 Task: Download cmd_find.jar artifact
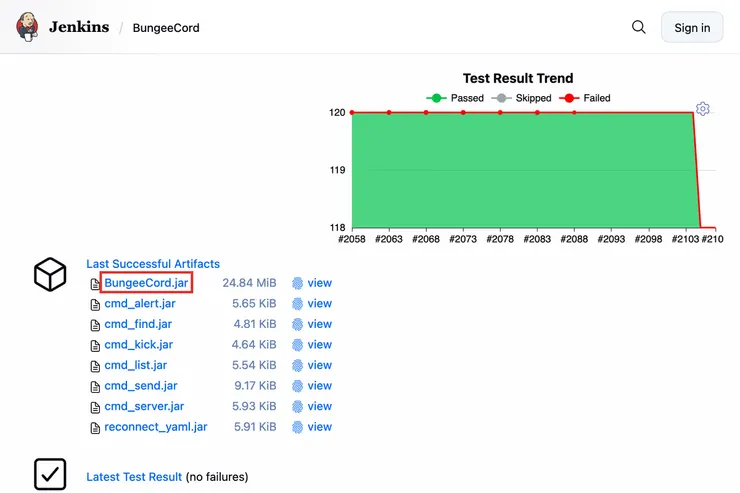(x=138, y=324)
